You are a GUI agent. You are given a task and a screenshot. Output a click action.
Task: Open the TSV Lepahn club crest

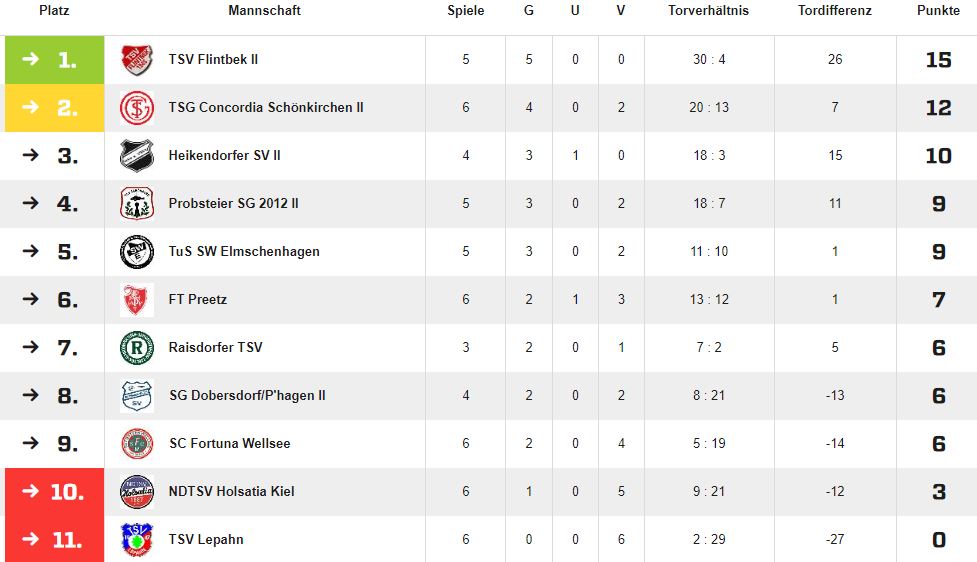[136, 540]
